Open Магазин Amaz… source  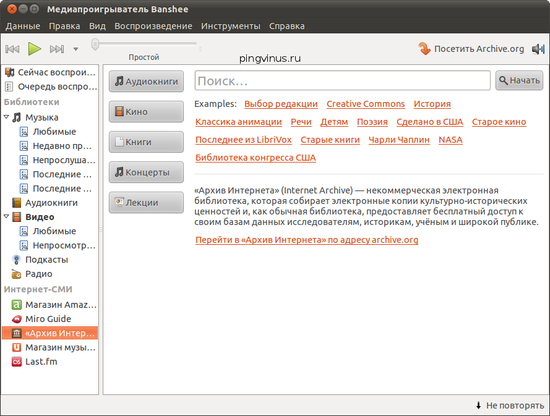tap(60, 304)
